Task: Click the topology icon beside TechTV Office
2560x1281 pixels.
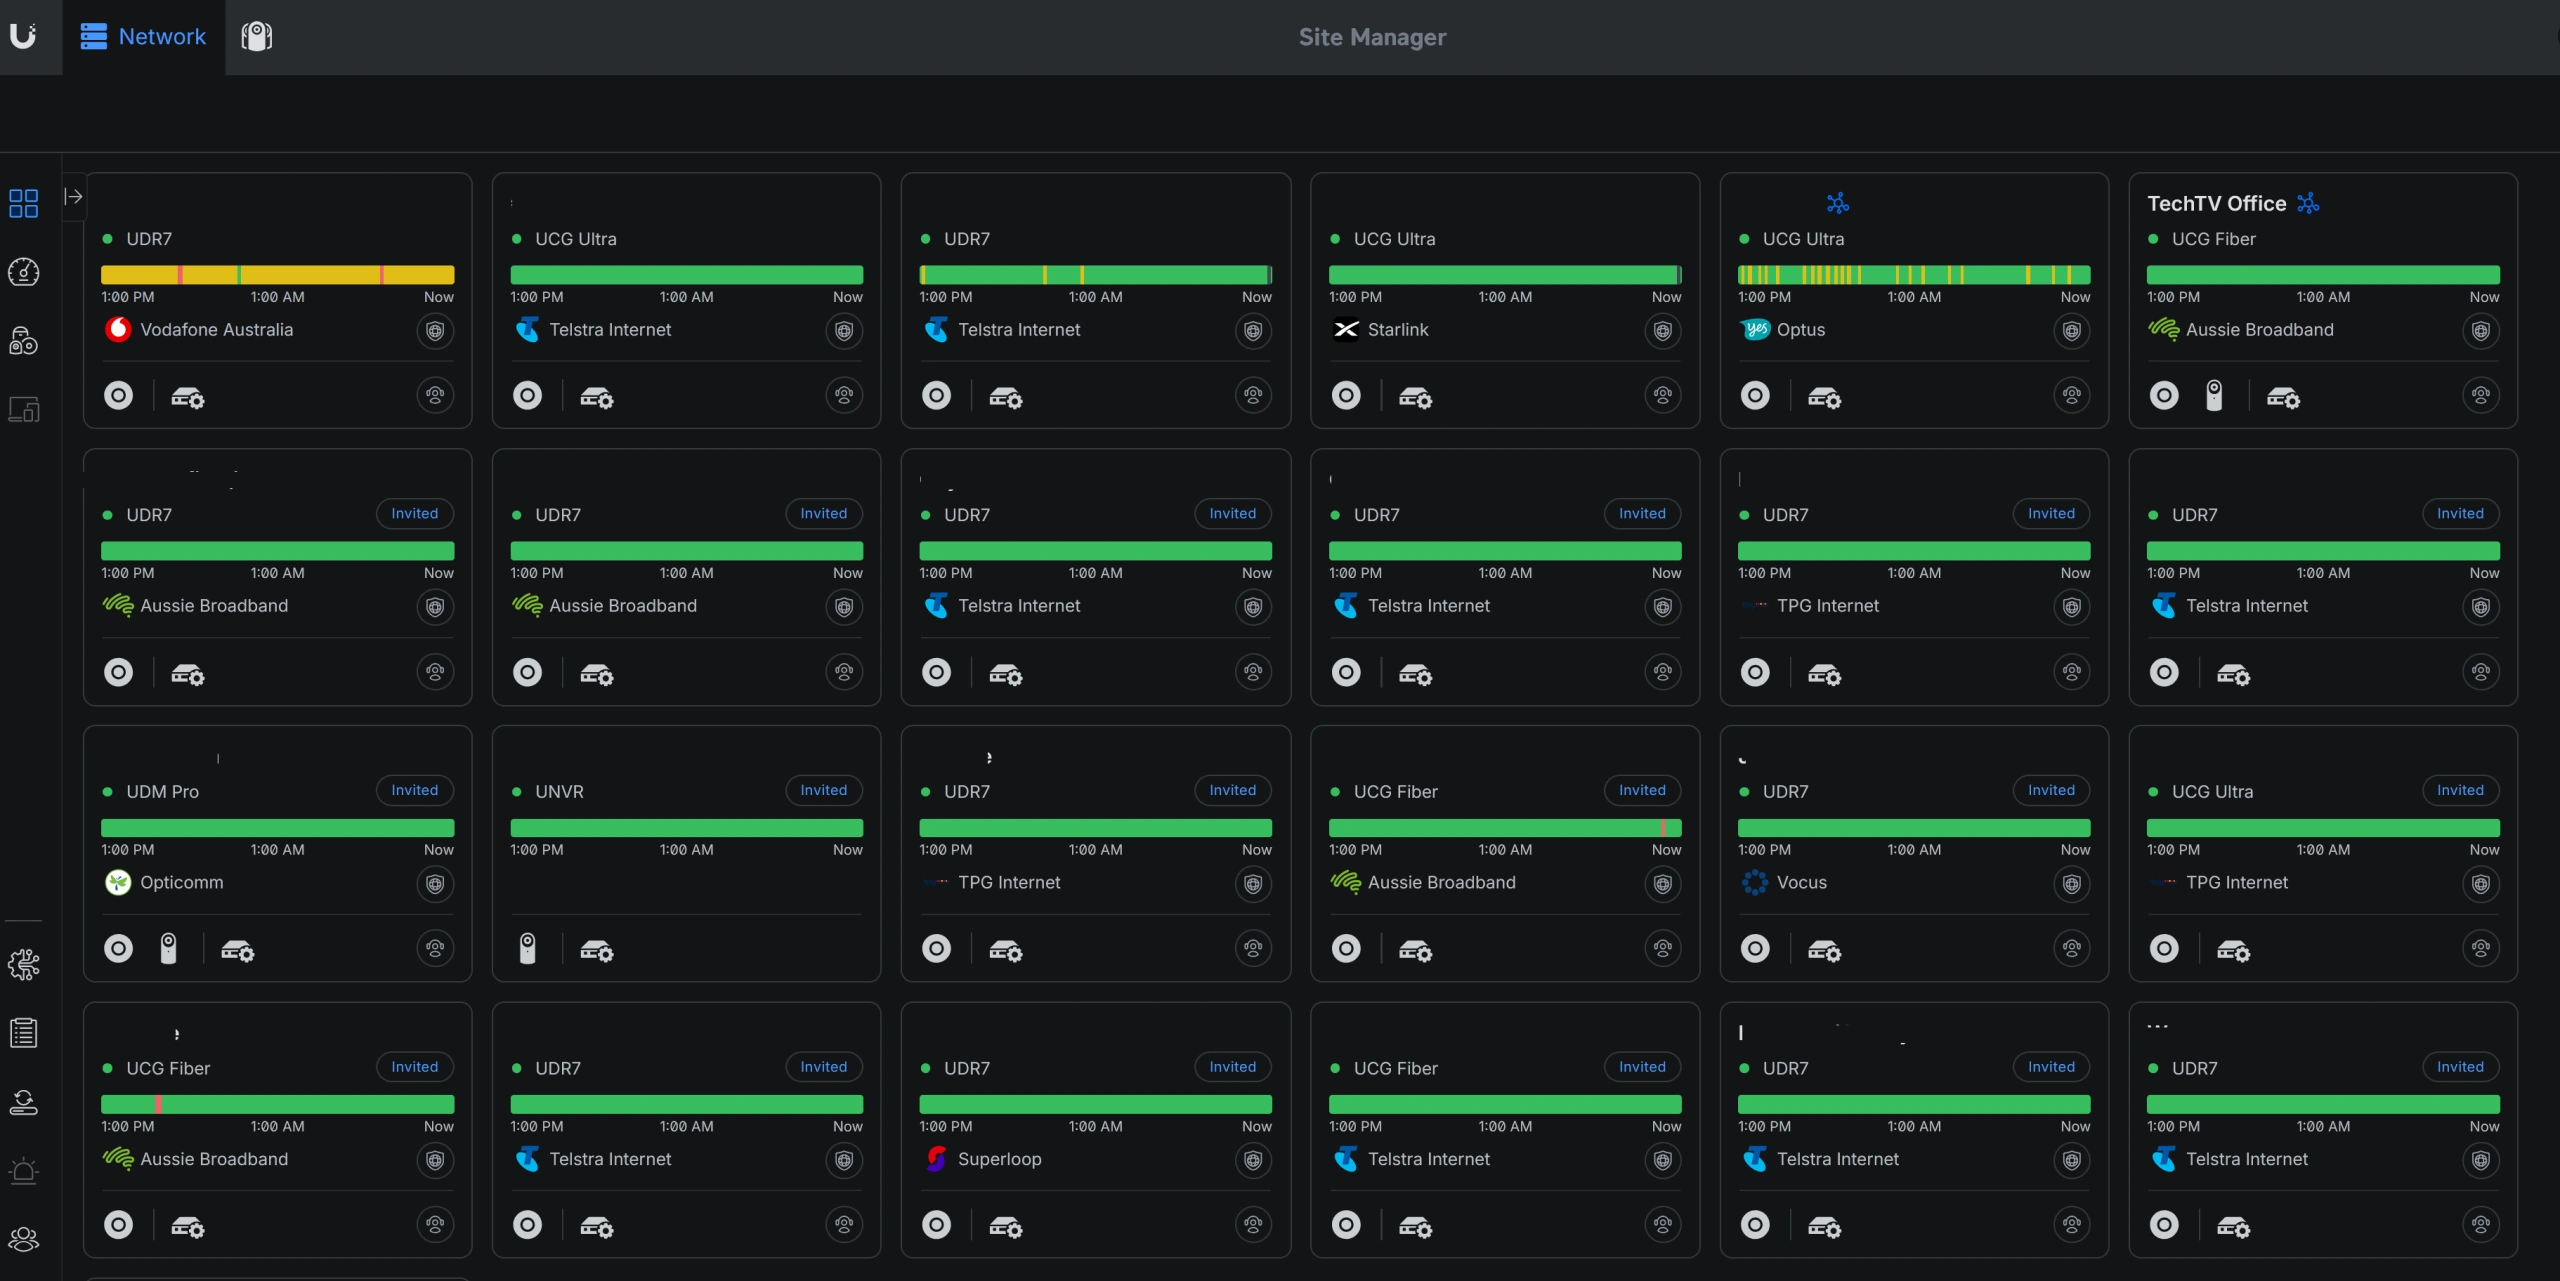Action: [x=2308, y=203]
